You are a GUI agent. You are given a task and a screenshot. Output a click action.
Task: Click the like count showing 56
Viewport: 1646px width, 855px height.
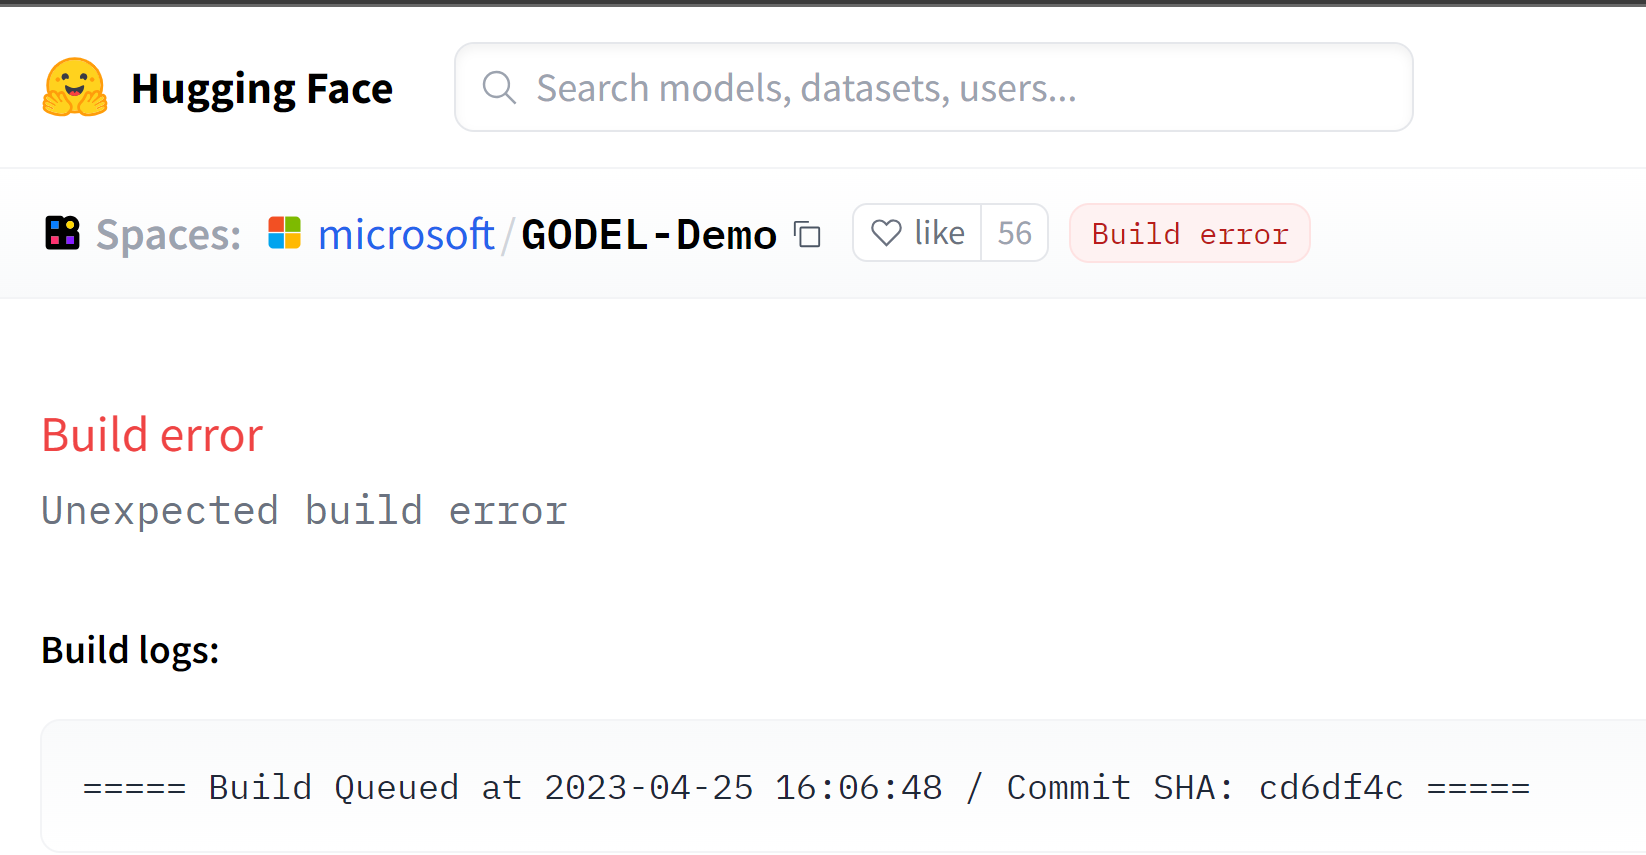[1014, 232]
